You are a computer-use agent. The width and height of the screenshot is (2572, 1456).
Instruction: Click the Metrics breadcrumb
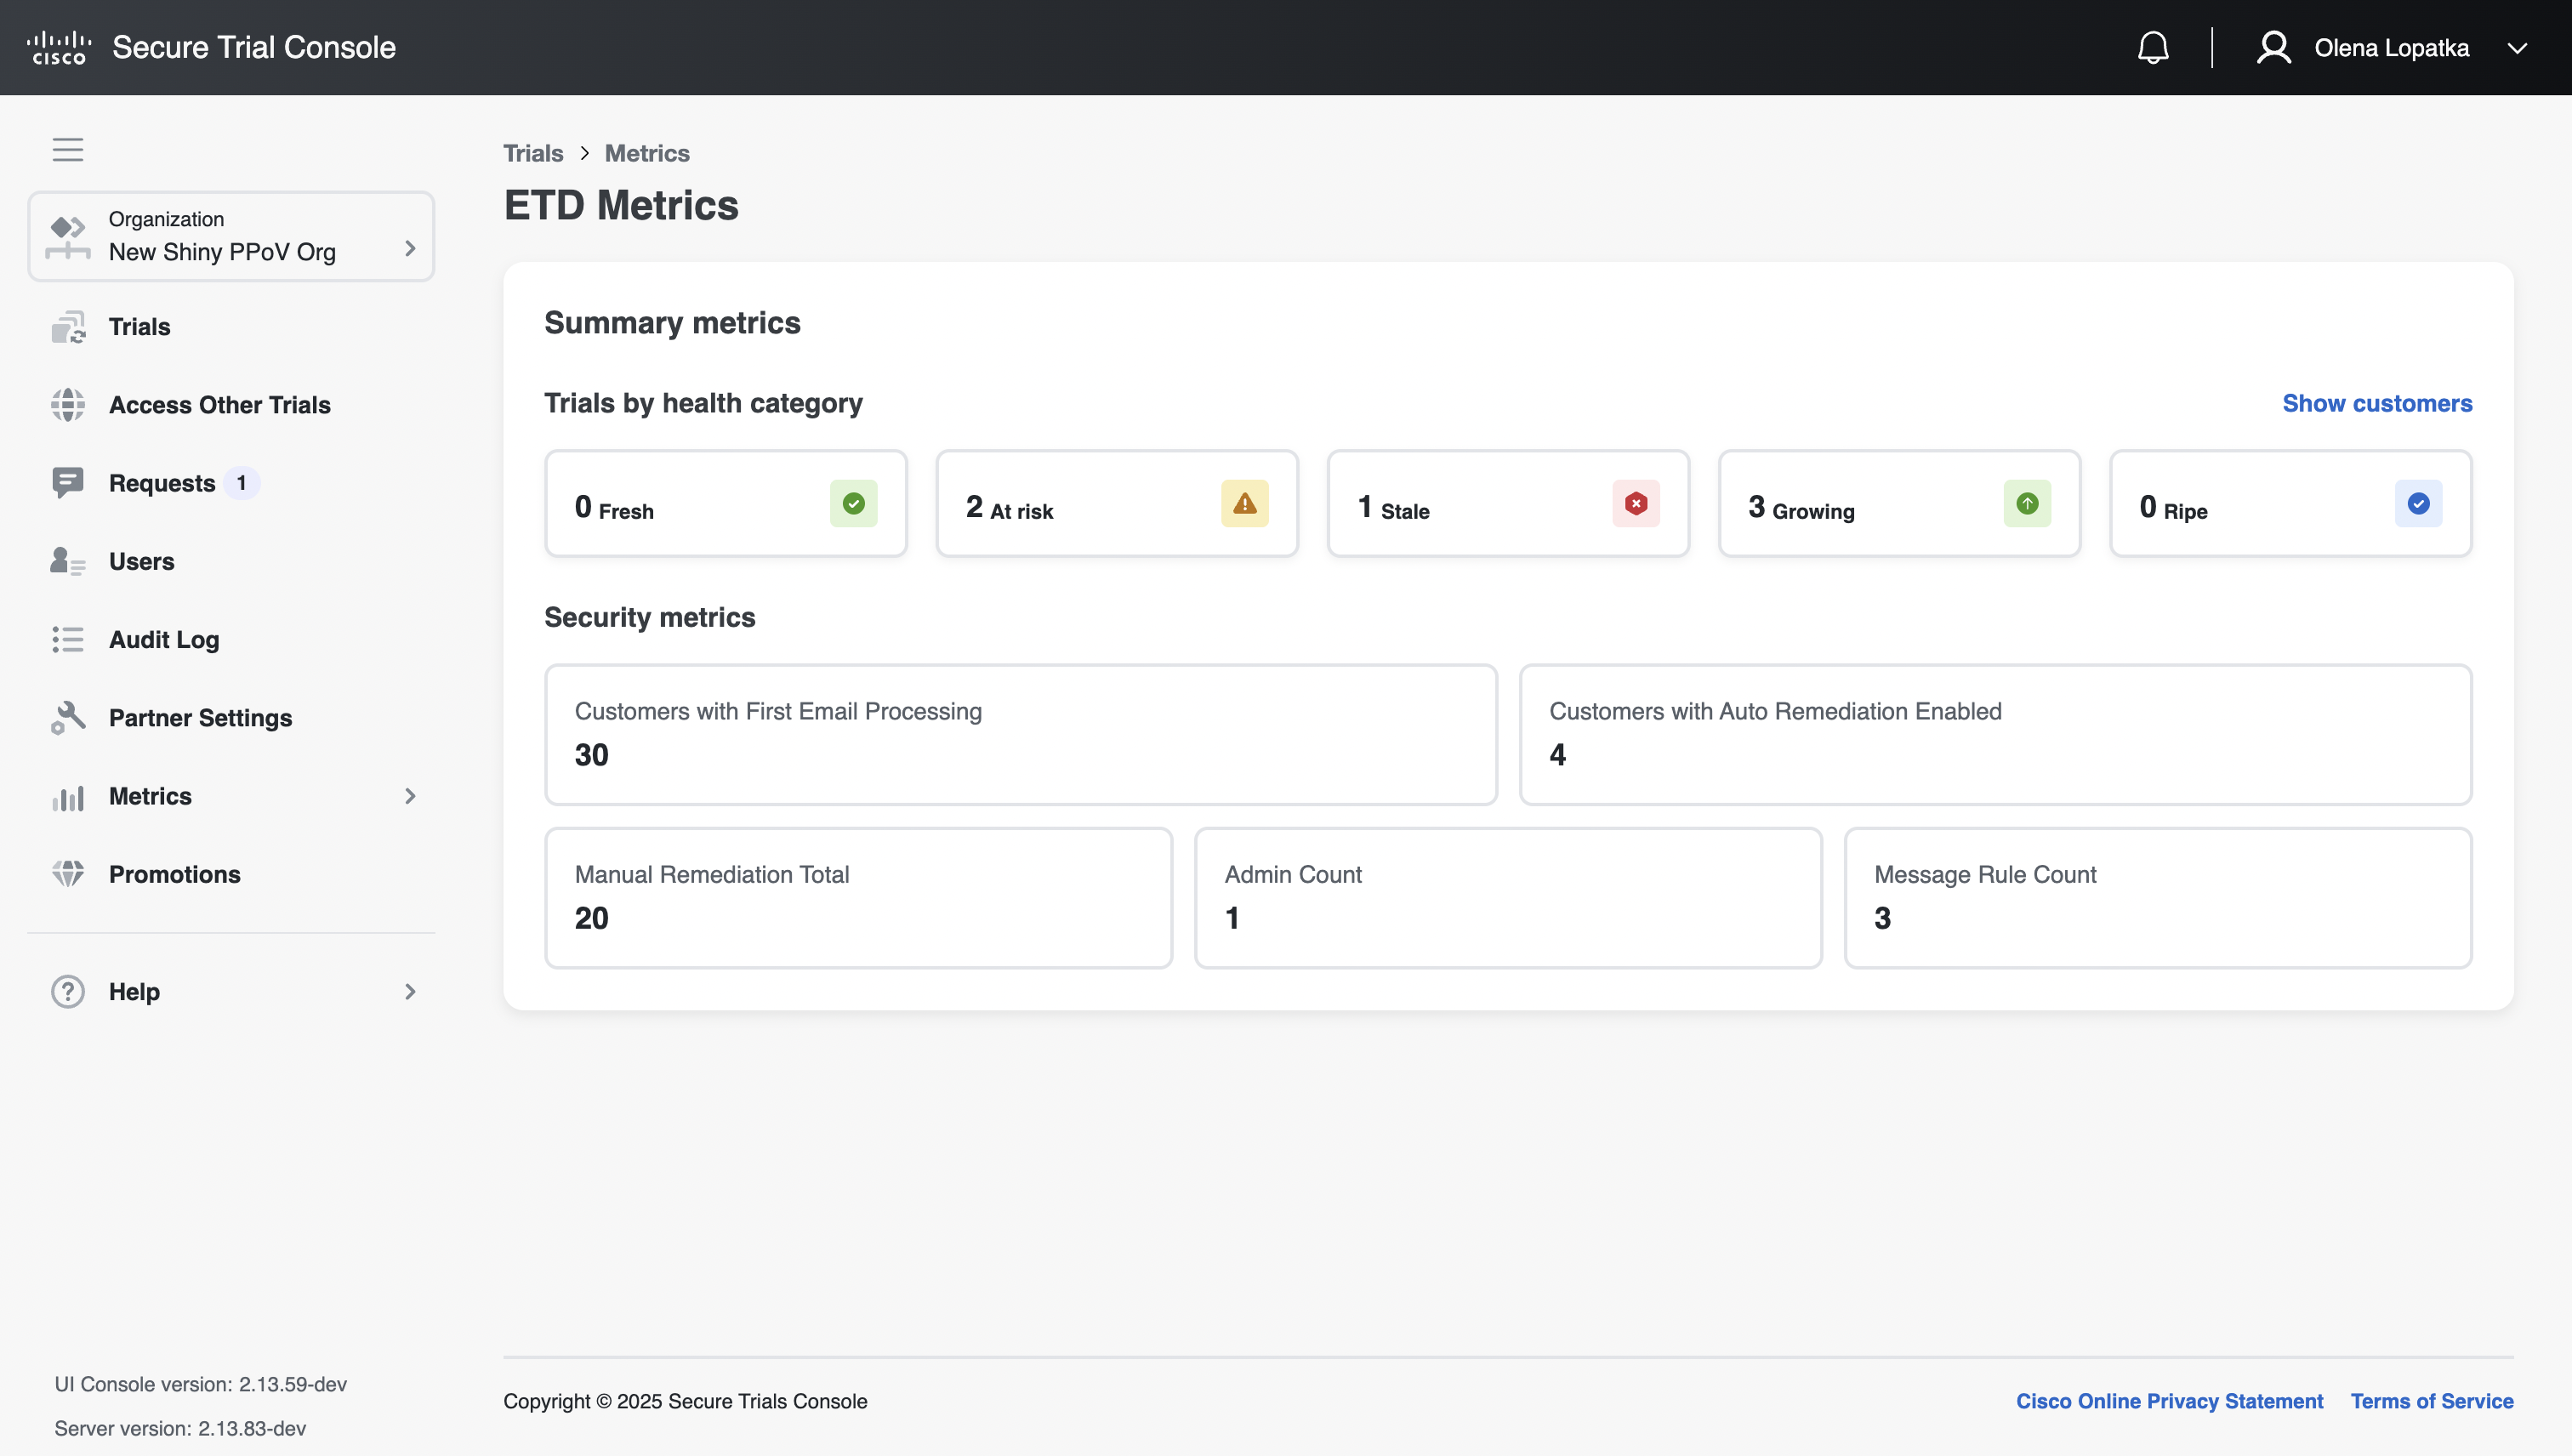click(x=647, y=153)
